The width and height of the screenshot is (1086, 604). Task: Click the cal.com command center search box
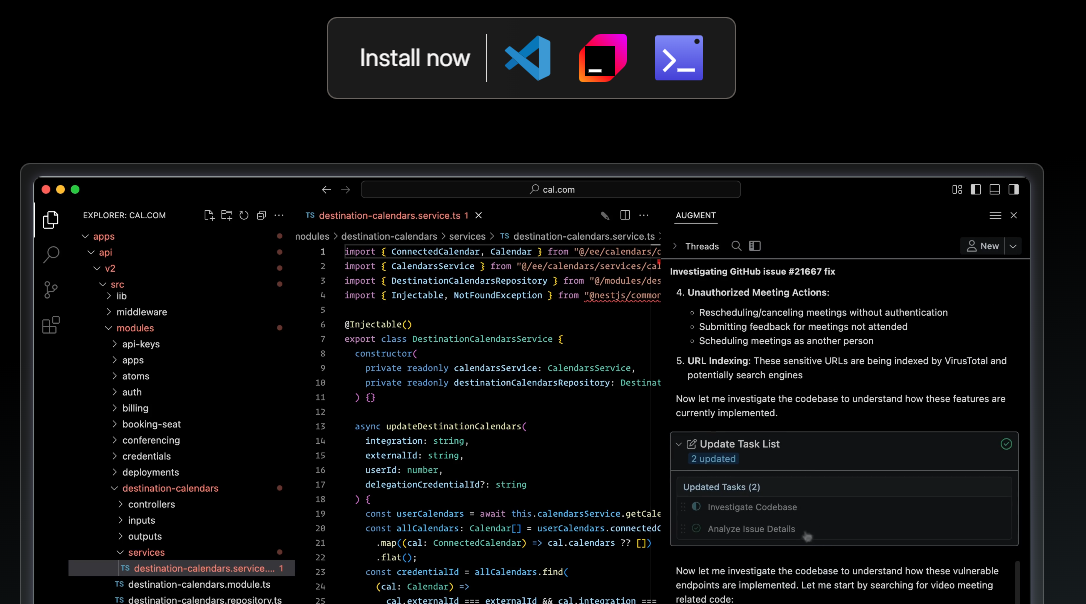click(551, 189)
